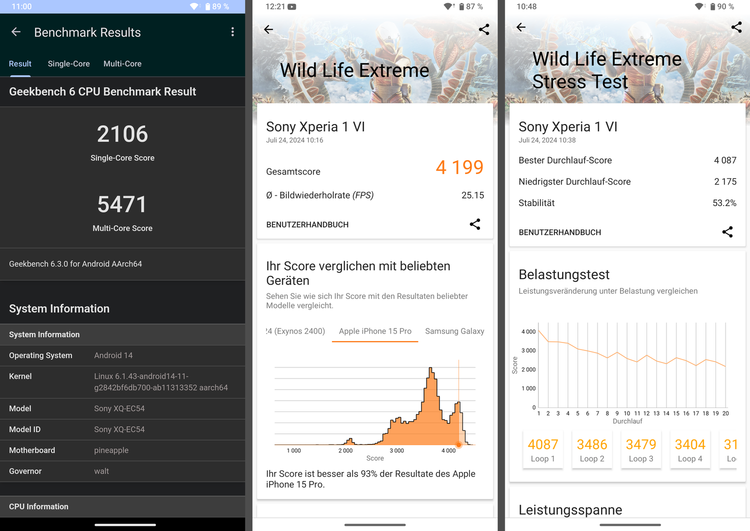Viewport: 750px width, 531px height.
Task: Tap Loop 3 score tile 3479
Action: tap(640, 449)
